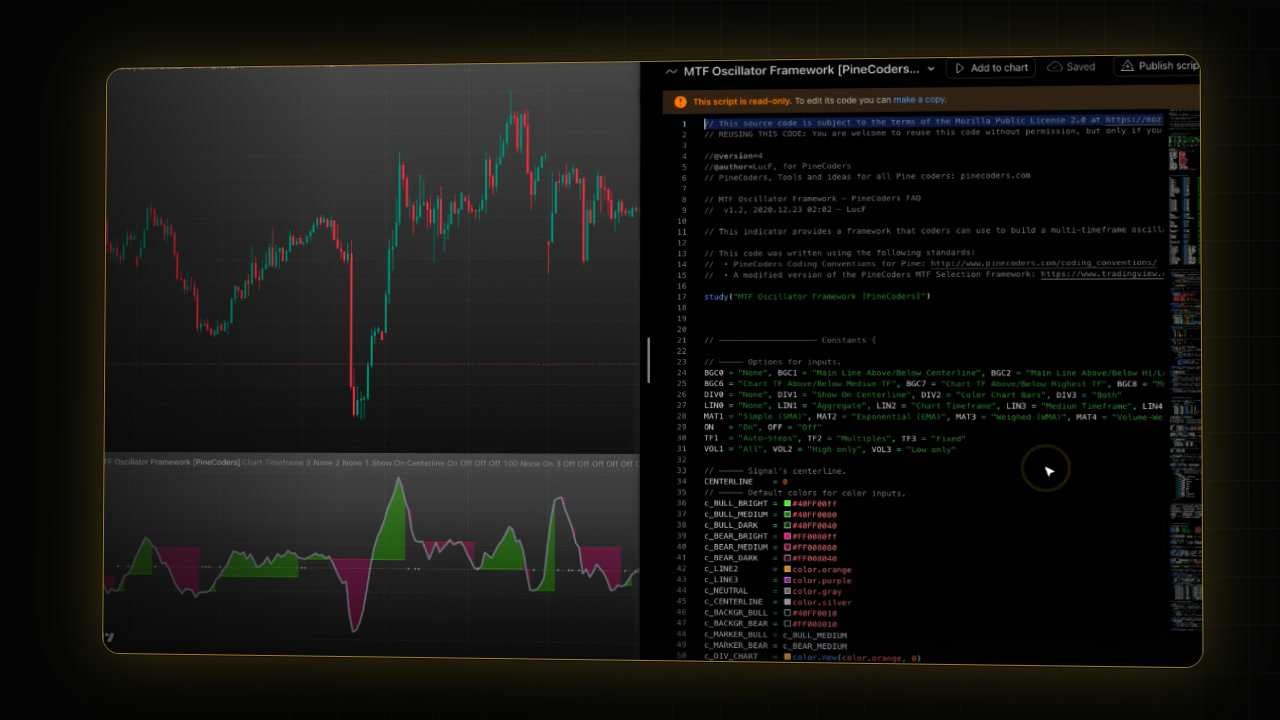Click the TradingView logo at the chart's bottom-left

pos(109,636)
